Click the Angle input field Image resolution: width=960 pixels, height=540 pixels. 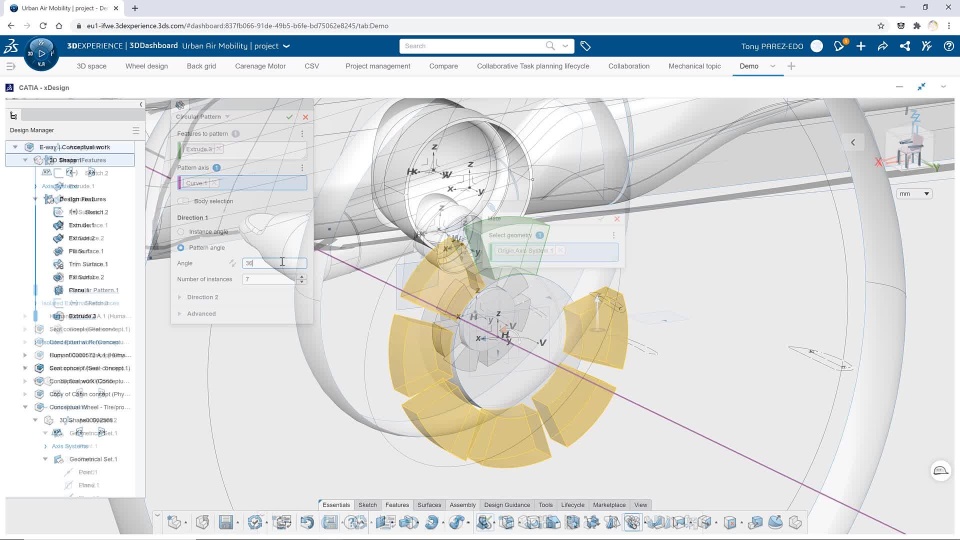(x=274, y=263)
